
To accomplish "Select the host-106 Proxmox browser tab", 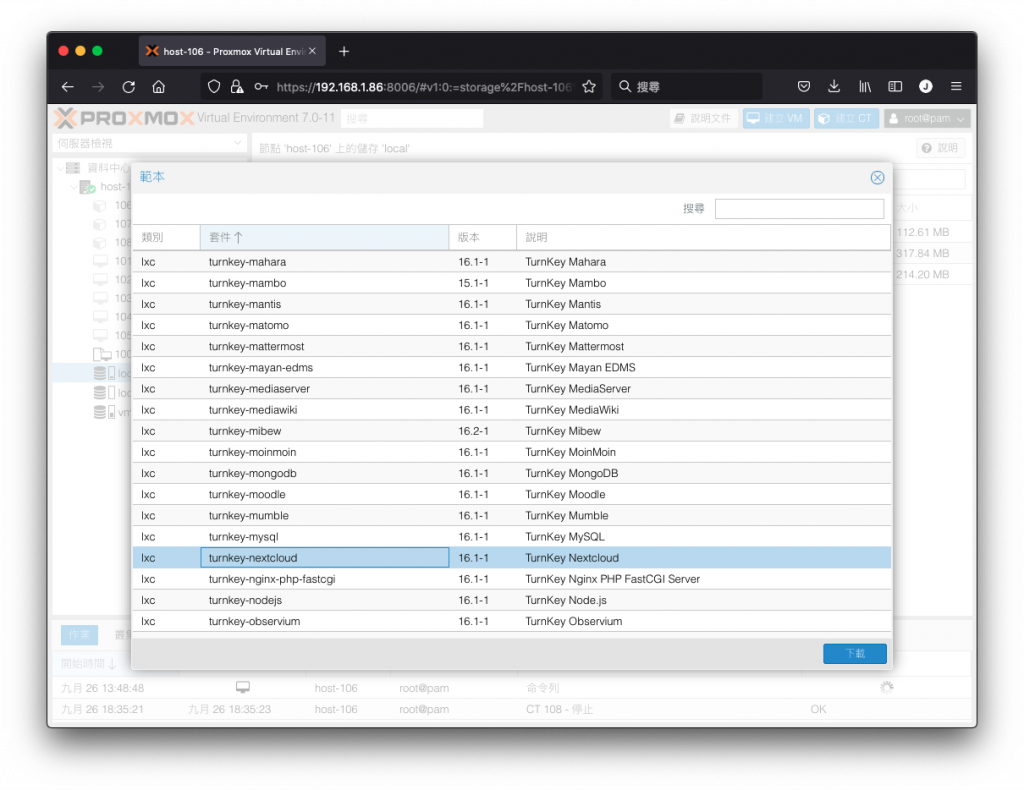I will (x=232, y=52).
